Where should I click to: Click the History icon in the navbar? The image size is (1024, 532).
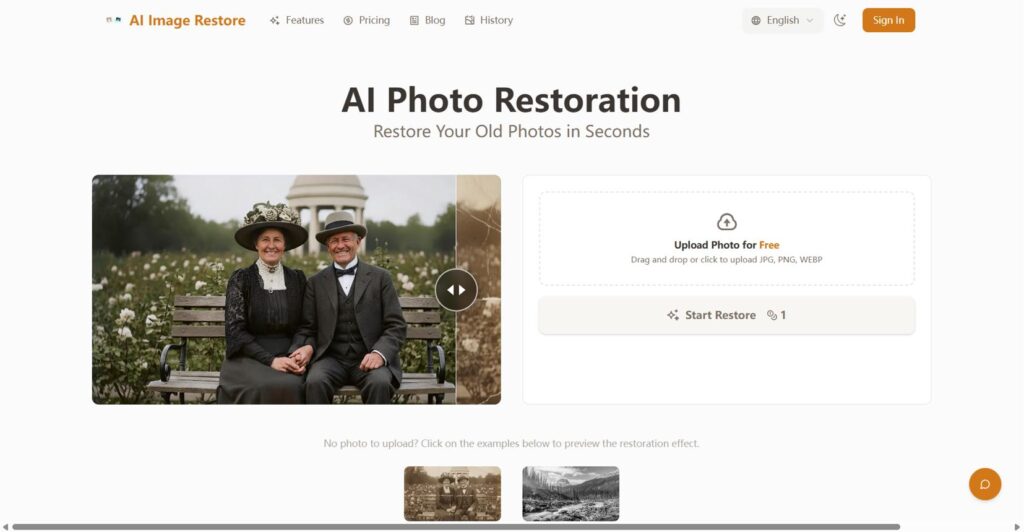click(470, 20)
